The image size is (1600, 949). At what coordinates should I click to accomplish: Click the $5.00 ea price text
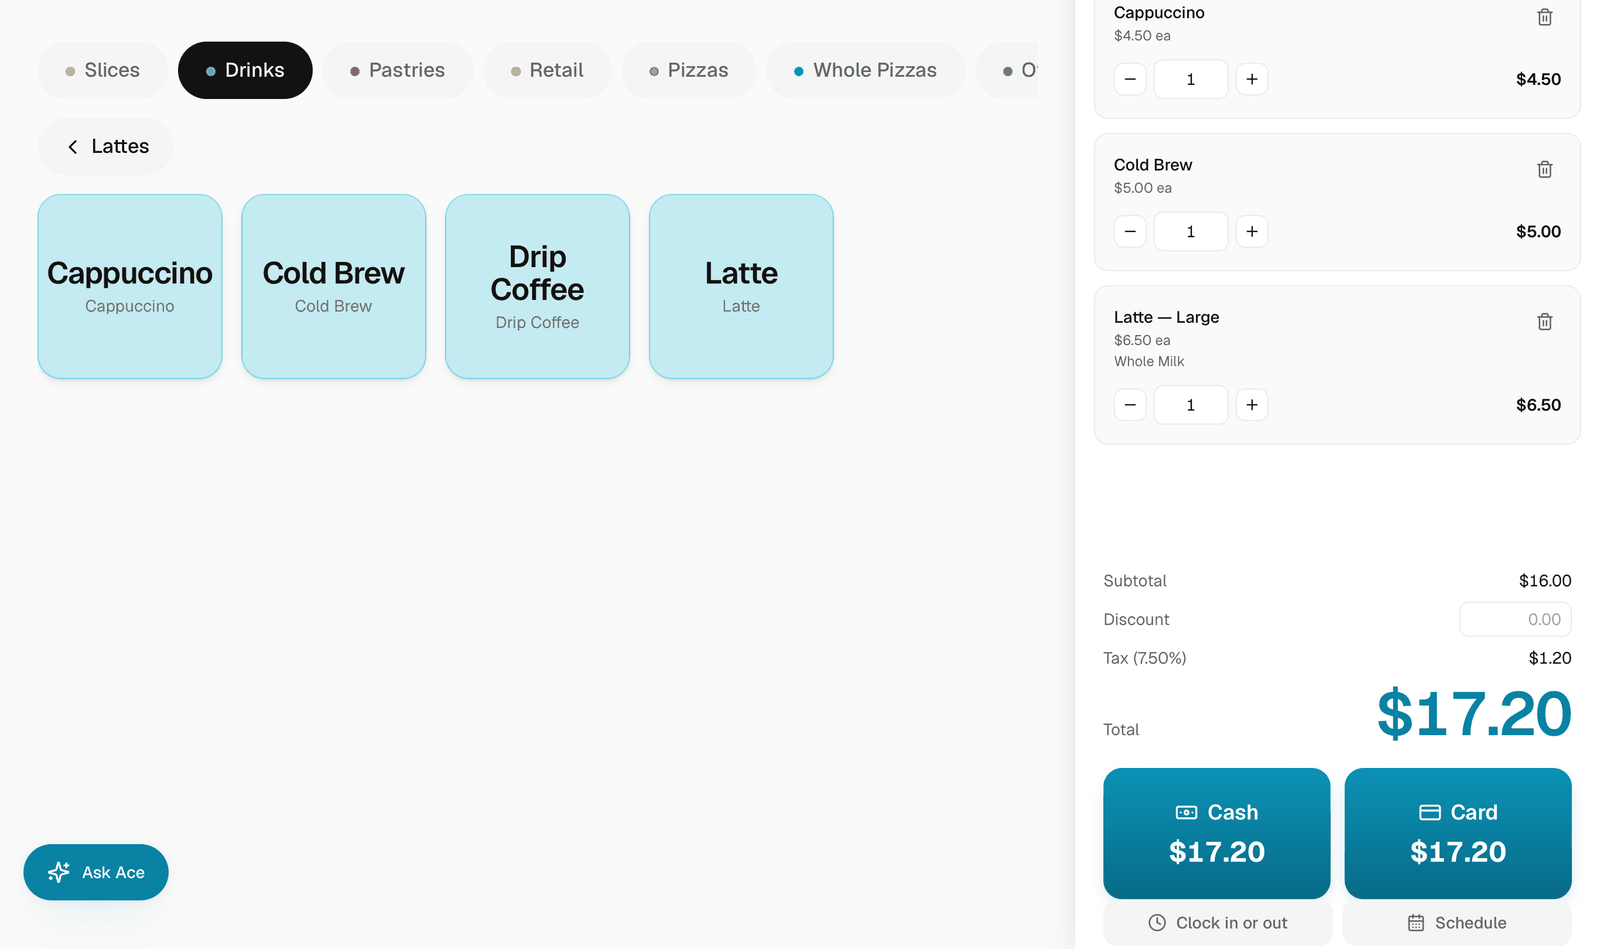pos(1143,188)
